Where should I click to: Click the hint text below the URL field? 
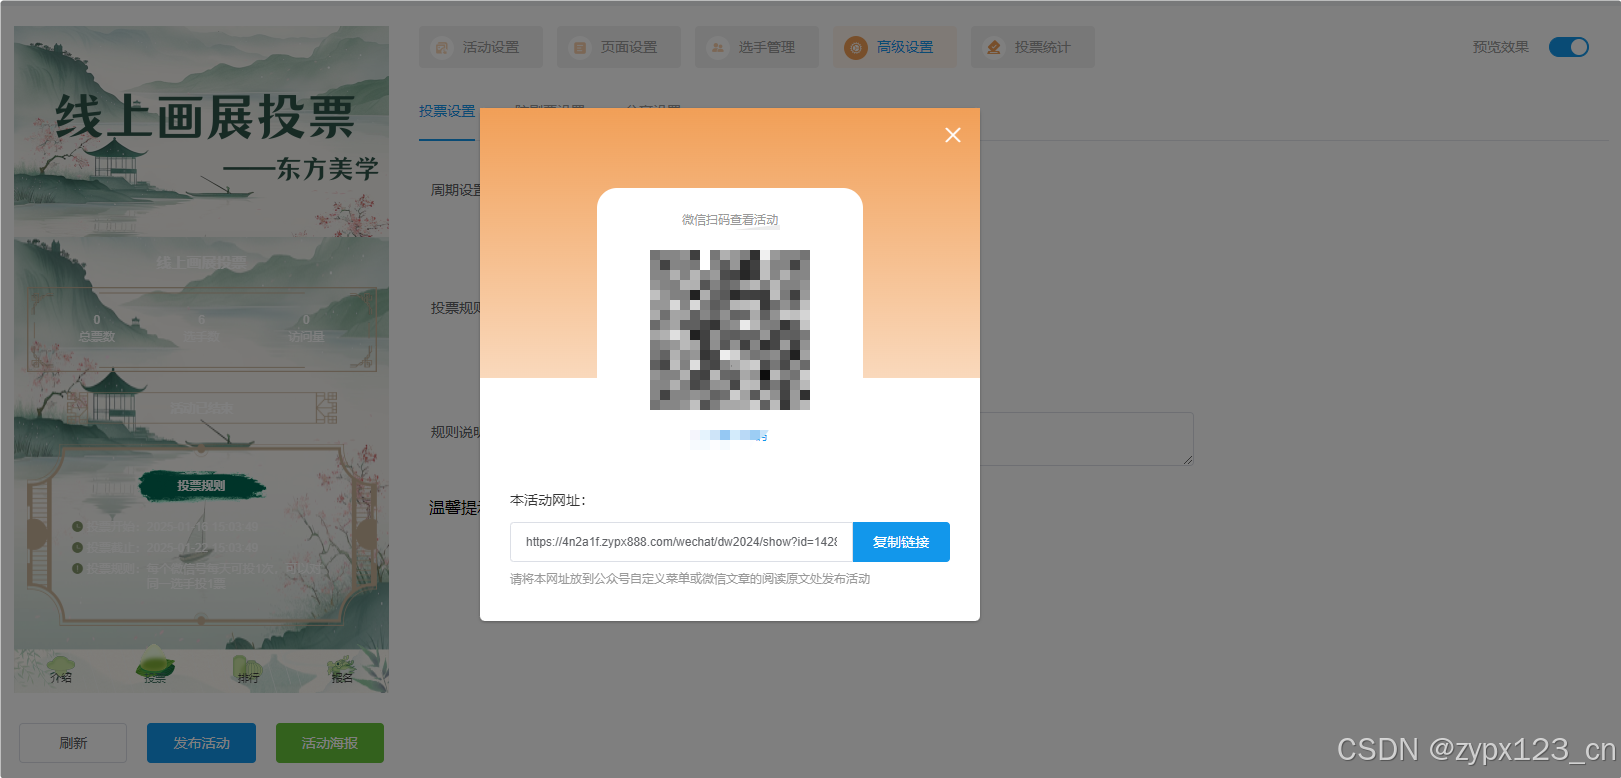(x=690, y=579)
